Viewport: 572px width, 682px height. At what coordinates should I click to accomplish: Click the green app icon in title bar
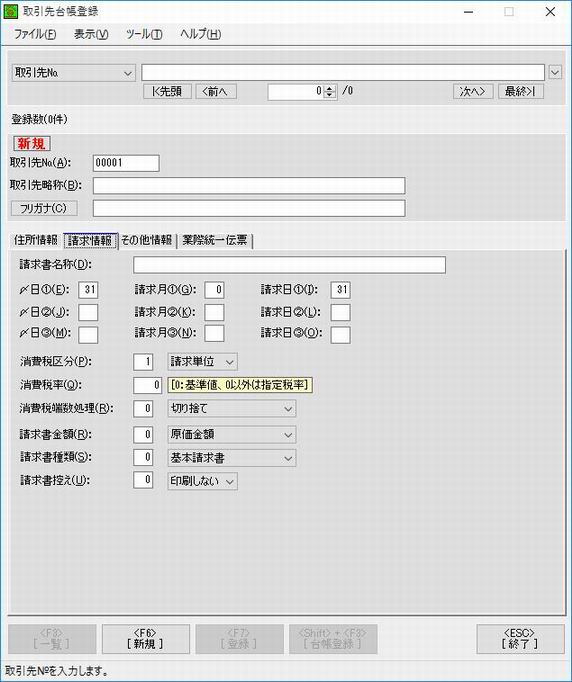10,12
